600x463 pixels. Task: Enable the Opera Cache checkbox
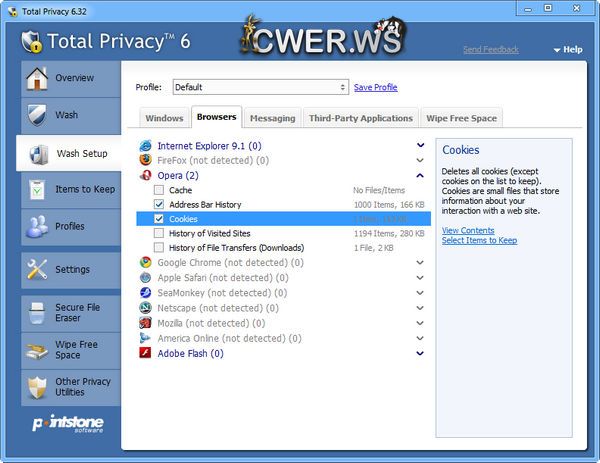[x=158, y=190]
